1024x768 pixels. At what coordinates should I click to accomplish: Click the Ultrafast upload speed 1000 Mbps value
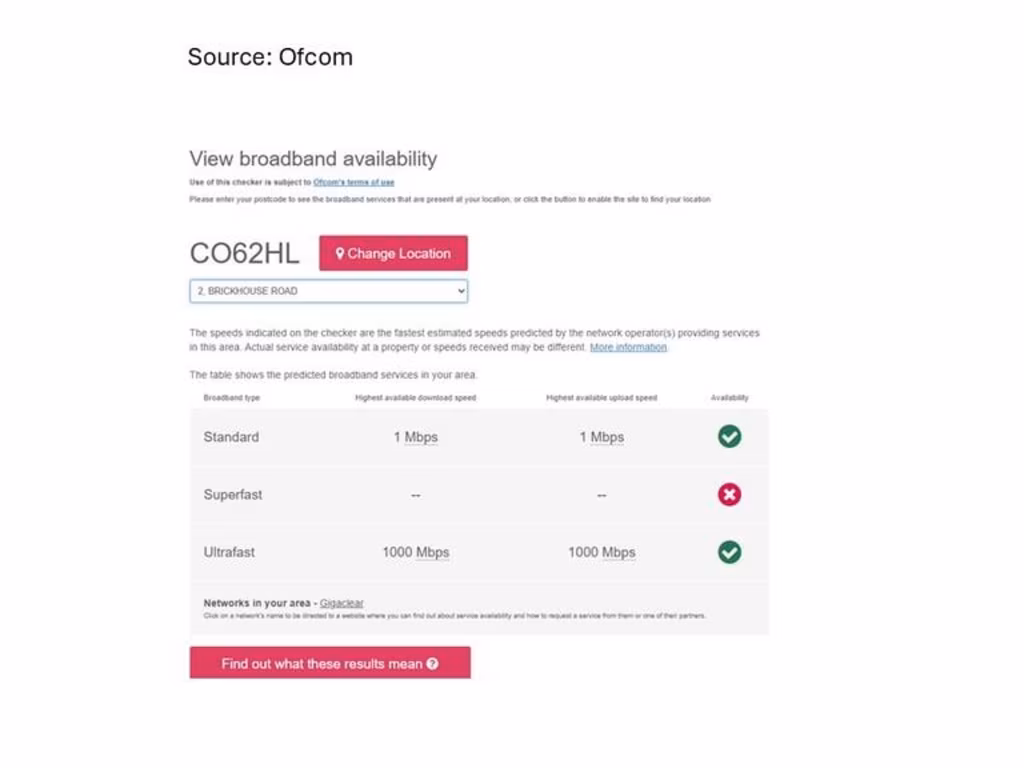point(601,552)
